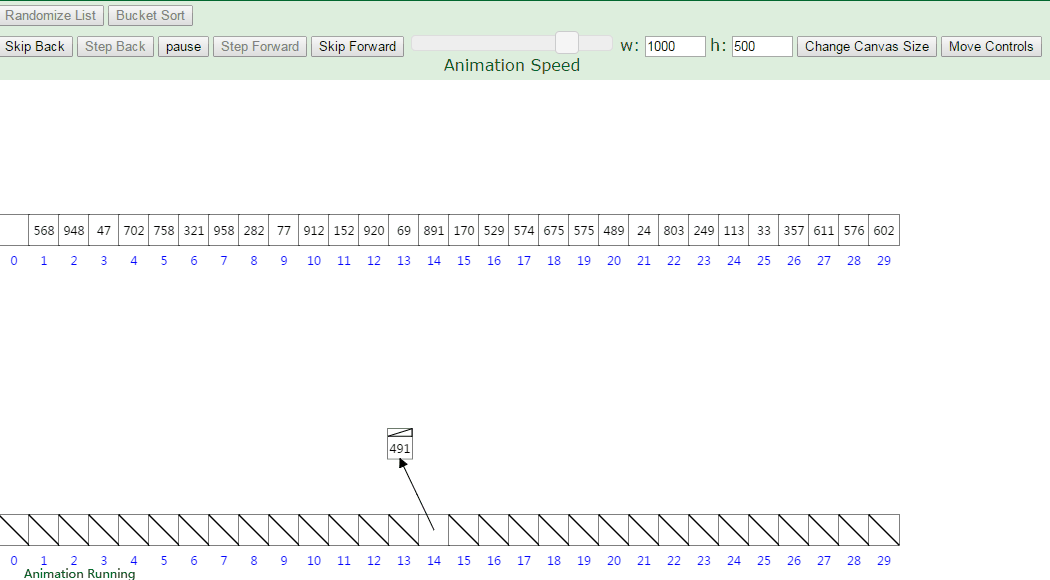
Task: Advance one step with Step Forward
Action: tap(259, 46)
